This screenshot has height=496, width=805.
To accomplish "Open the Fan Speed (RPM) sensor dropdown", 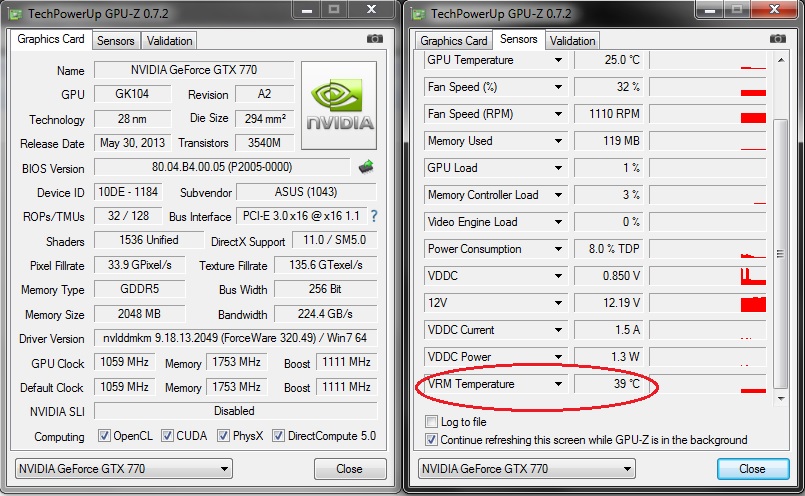I will [558, 114].
